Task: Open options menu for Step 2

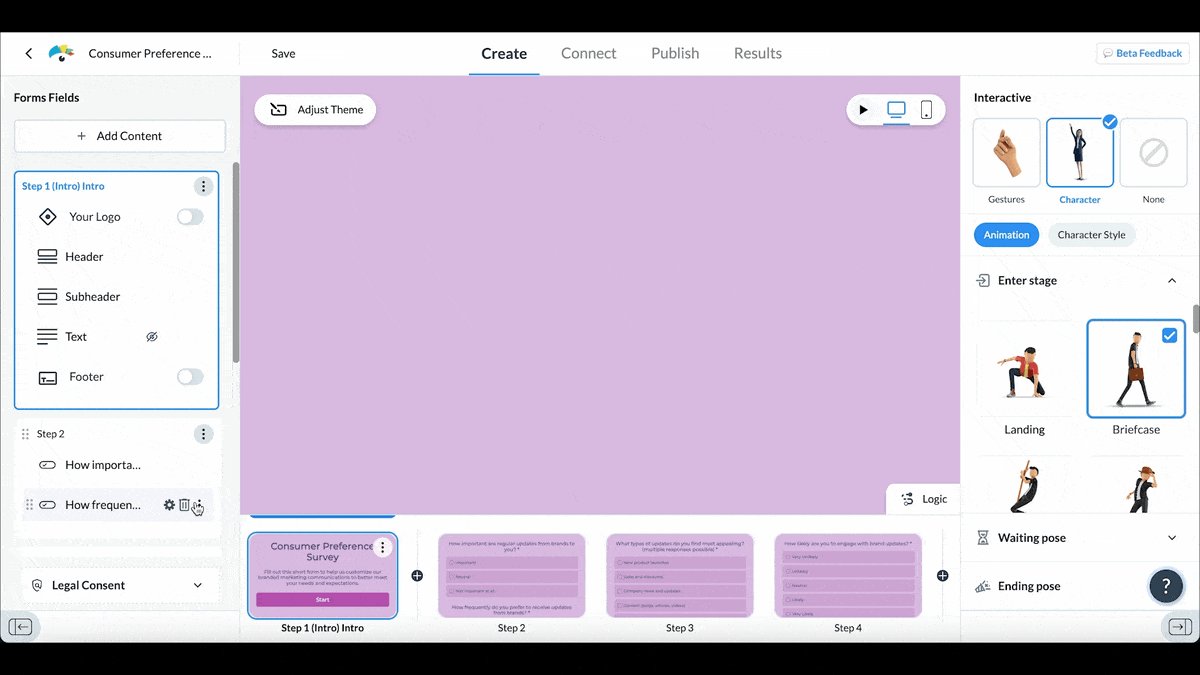Action: pyautogui.click(x=203, y=434)
